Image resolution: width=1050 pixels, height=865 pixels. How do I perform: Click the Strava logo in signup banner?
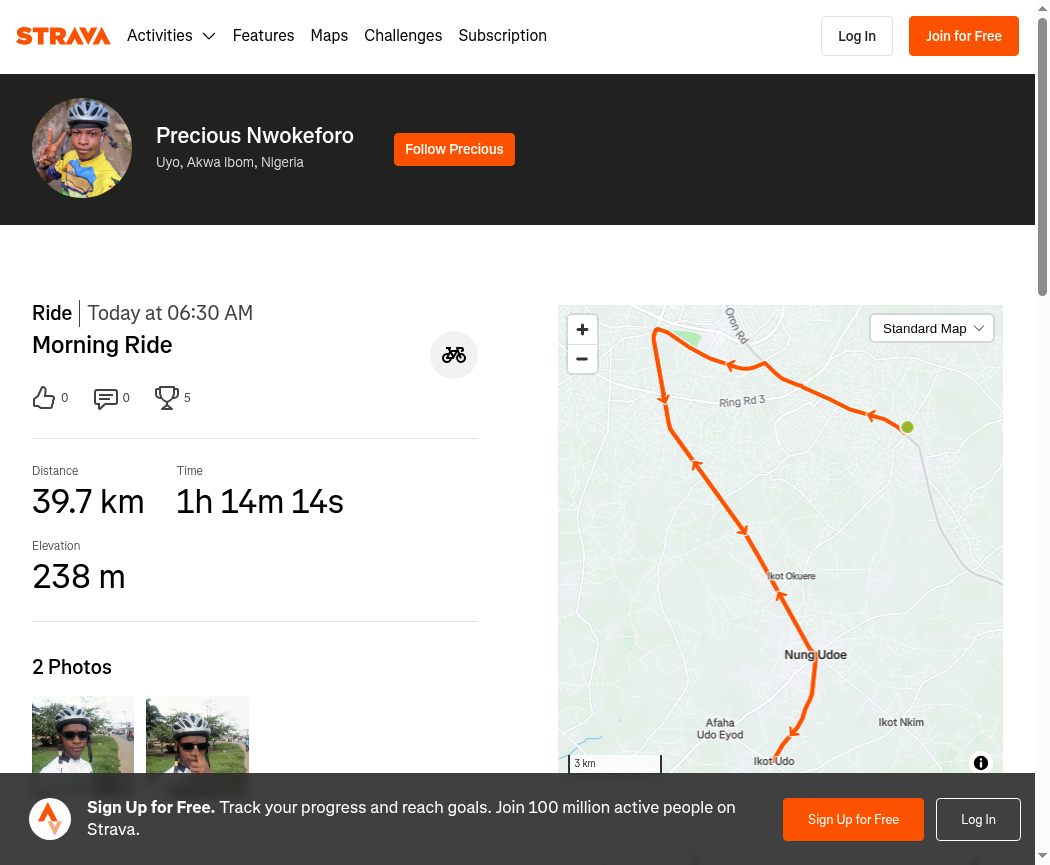(50, 819)
